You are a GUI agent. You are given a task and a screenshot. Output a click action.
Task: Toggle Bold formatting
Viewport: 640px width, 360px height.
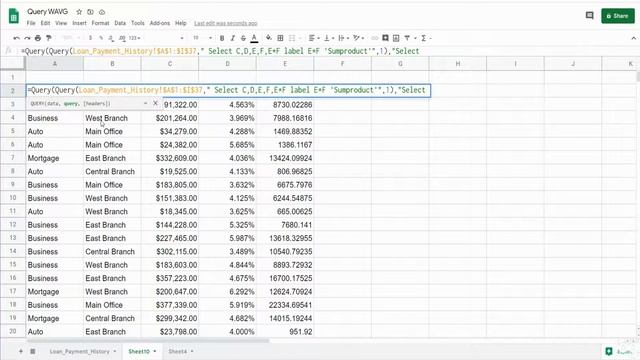pyautogui.click(x=222, y=38)
